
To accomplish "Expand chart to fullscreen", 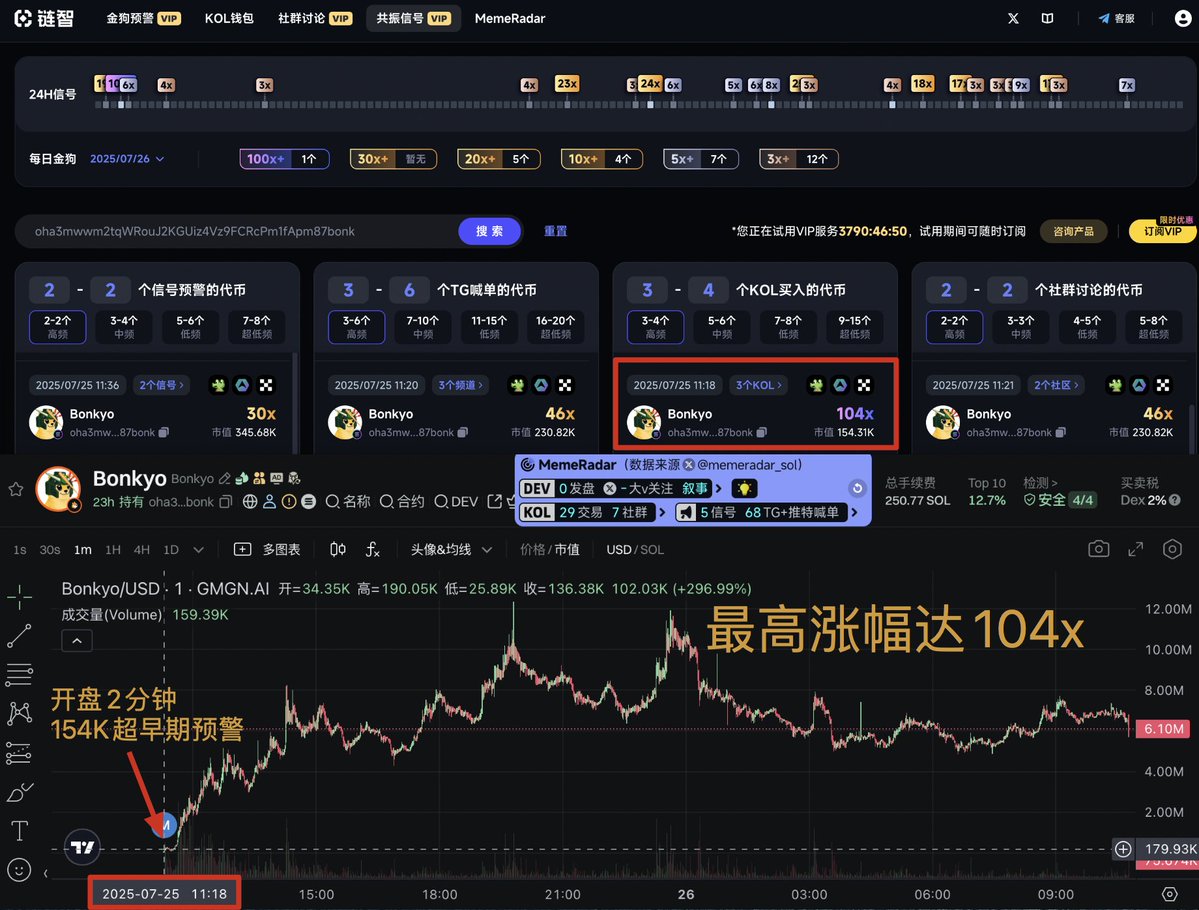I will coord(1136,549).
